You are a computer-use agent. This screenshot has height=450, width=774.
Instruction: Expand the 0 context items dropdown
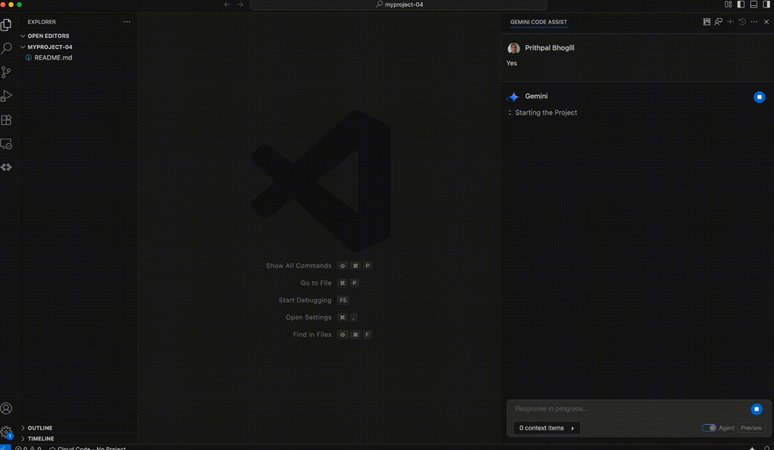click(x=546, y=428)
